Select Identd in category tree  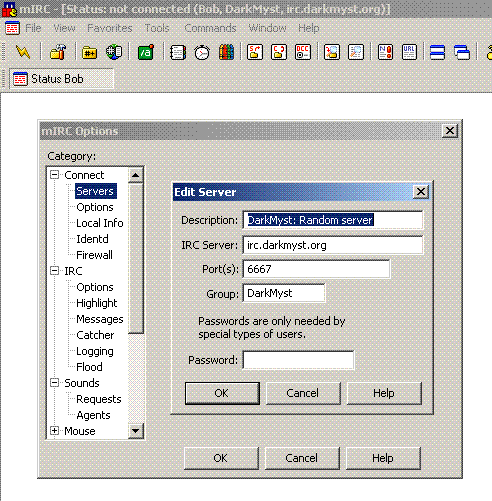pos(92,239)
